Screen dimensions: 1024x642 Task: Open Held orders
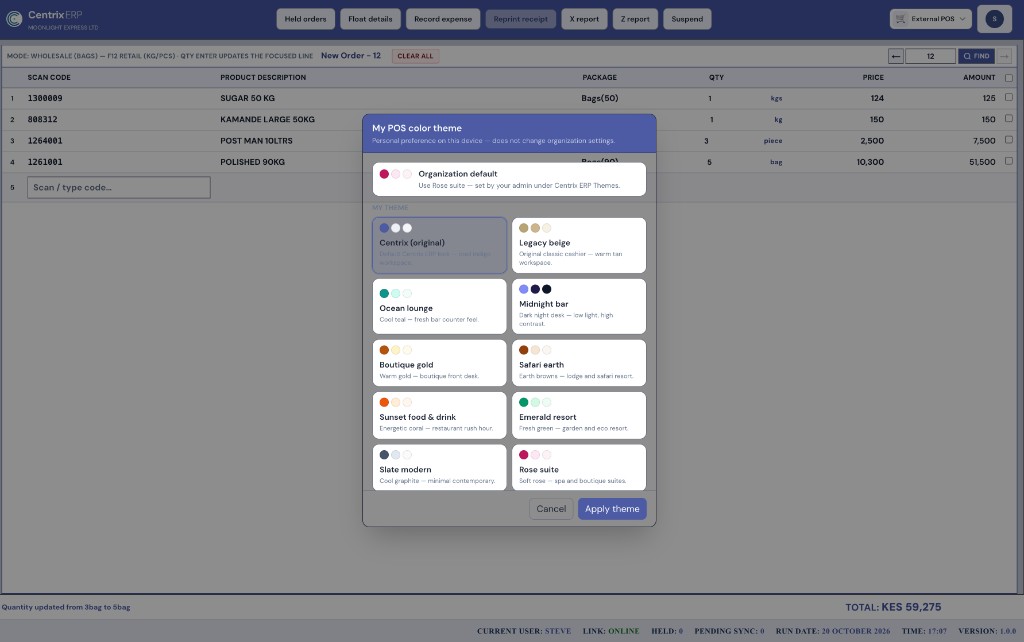306,19
